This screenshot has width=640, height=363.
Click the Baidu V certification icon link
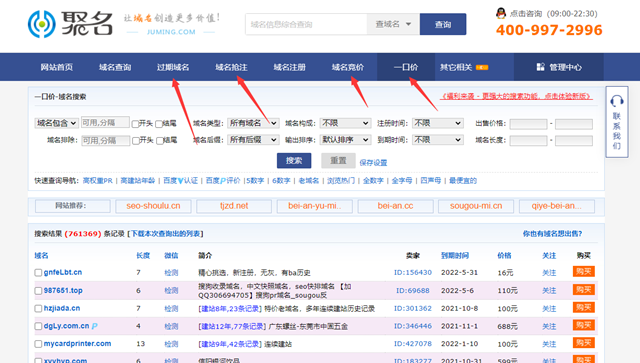(x=180, y=180)
